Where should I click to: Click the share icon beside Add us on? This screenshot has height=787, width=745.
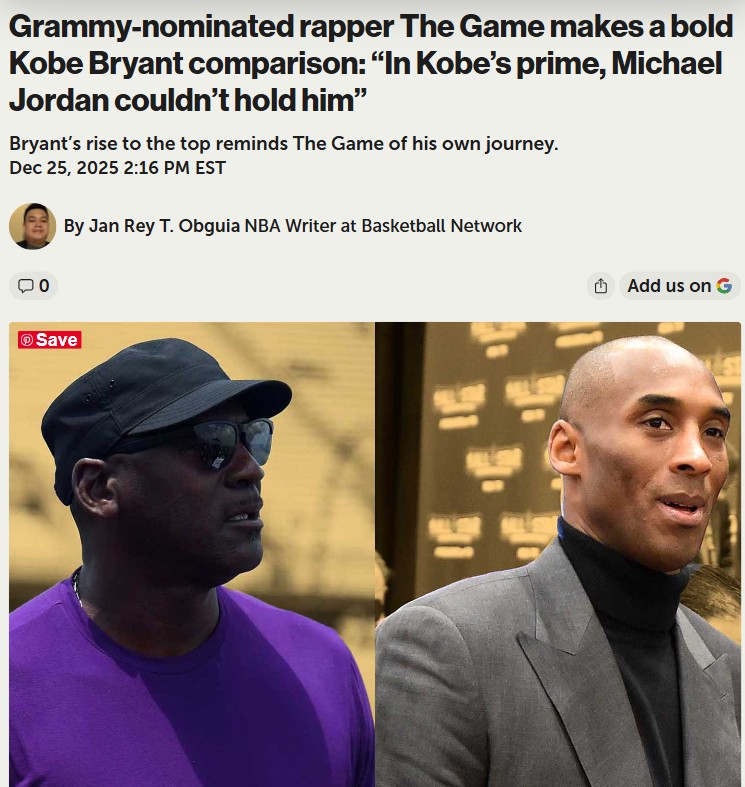pyautogui.click(x=600, y=286)
